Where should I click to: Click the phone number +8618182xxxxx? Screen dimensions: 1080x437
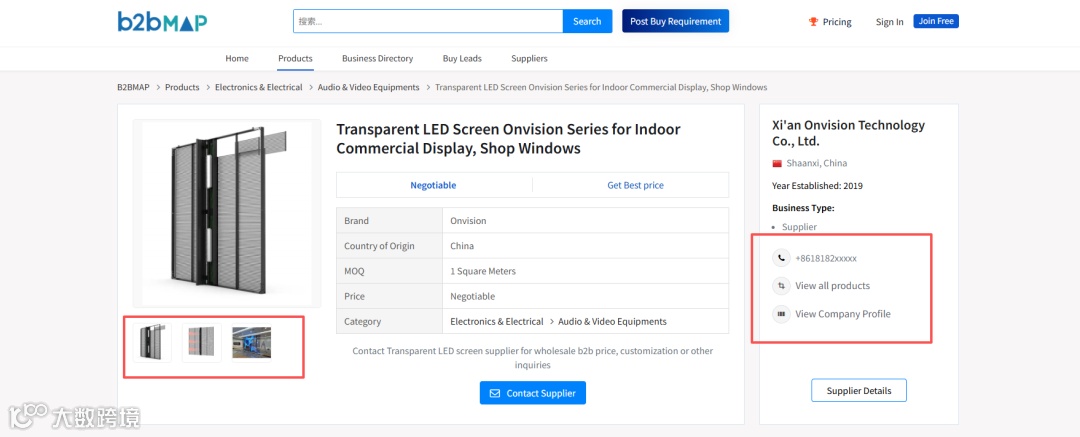(x=826, y=258)
